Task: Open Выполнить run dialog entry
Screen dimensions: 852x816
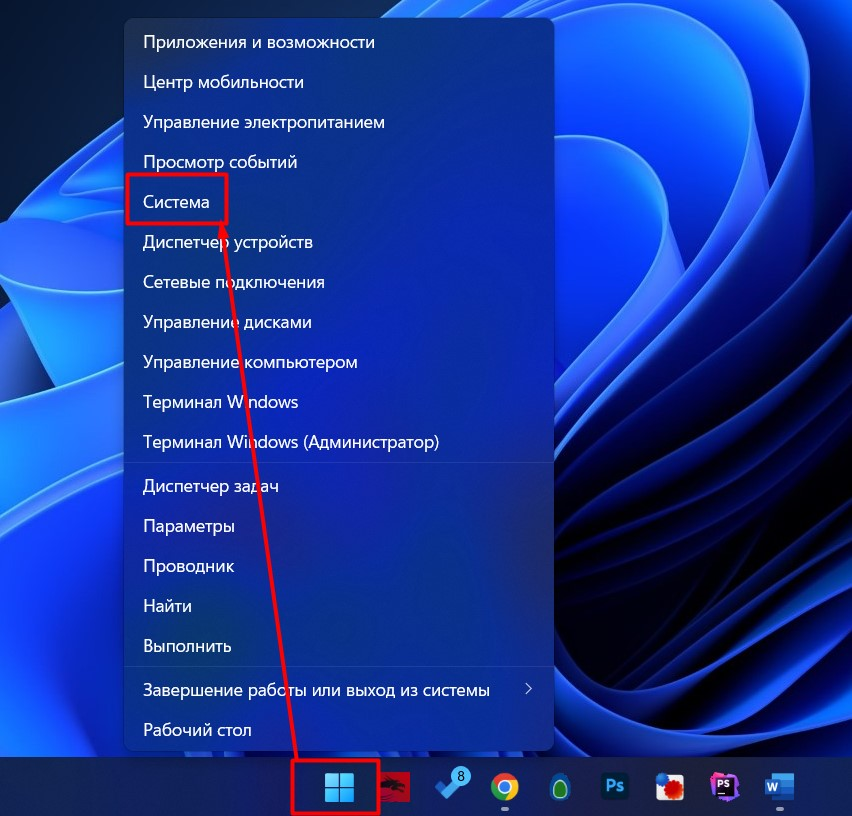Action: [x=339, y=646]
